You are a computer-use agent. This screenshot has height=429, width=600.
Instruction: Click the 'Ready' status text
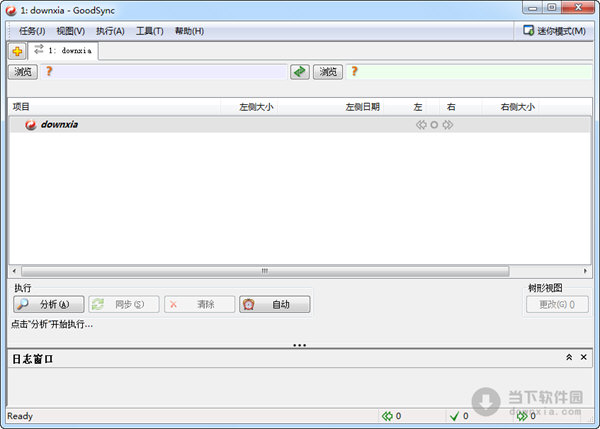point(20,416)
